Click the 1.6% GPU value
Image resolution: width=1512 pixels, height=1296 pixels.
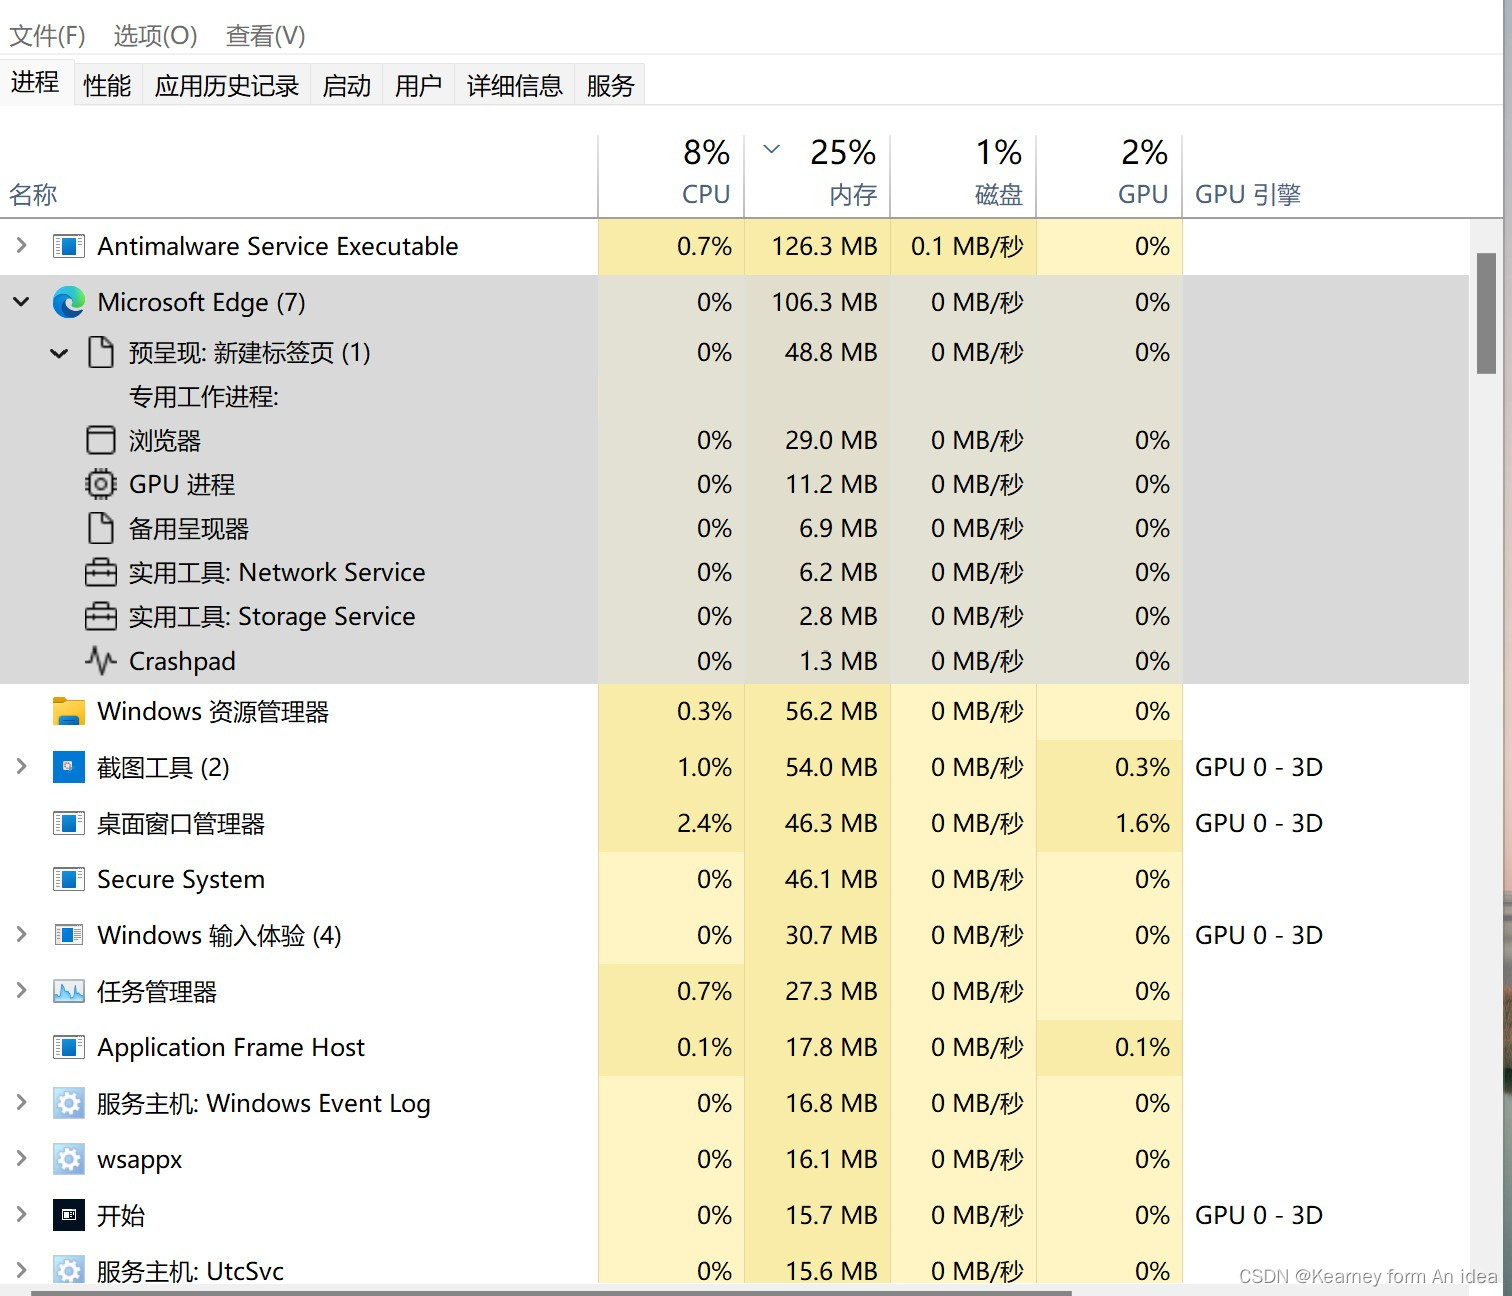pos(1142,823)
